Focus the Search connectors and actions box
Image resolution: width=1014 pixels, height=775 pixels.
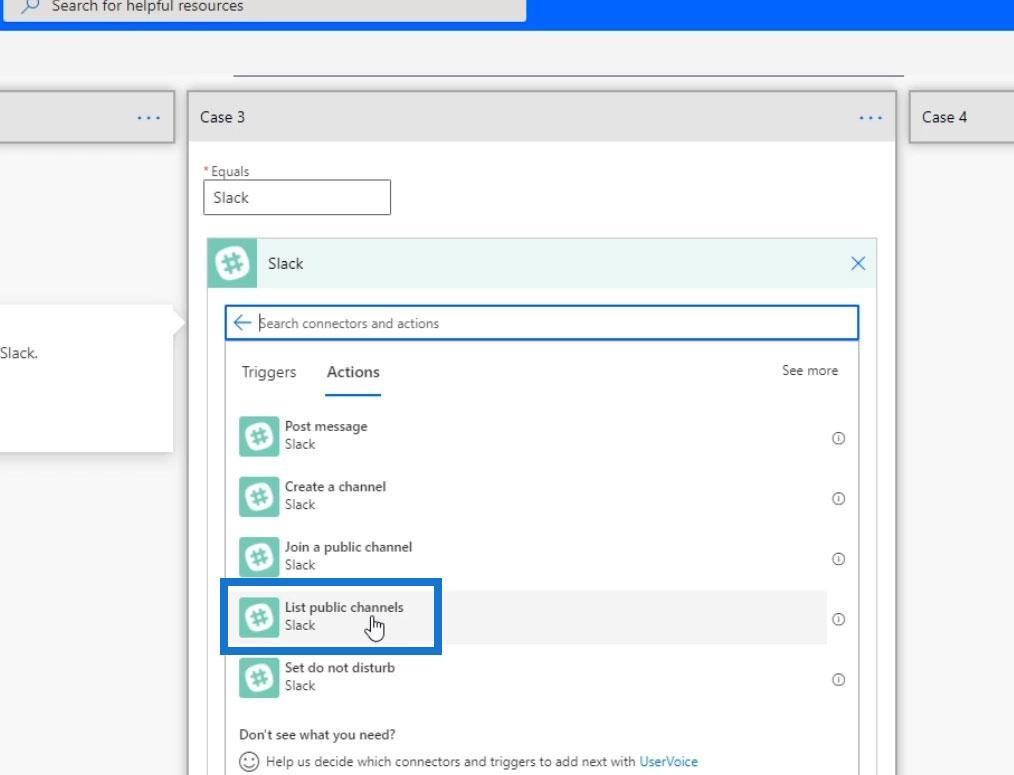click(542, 323)
